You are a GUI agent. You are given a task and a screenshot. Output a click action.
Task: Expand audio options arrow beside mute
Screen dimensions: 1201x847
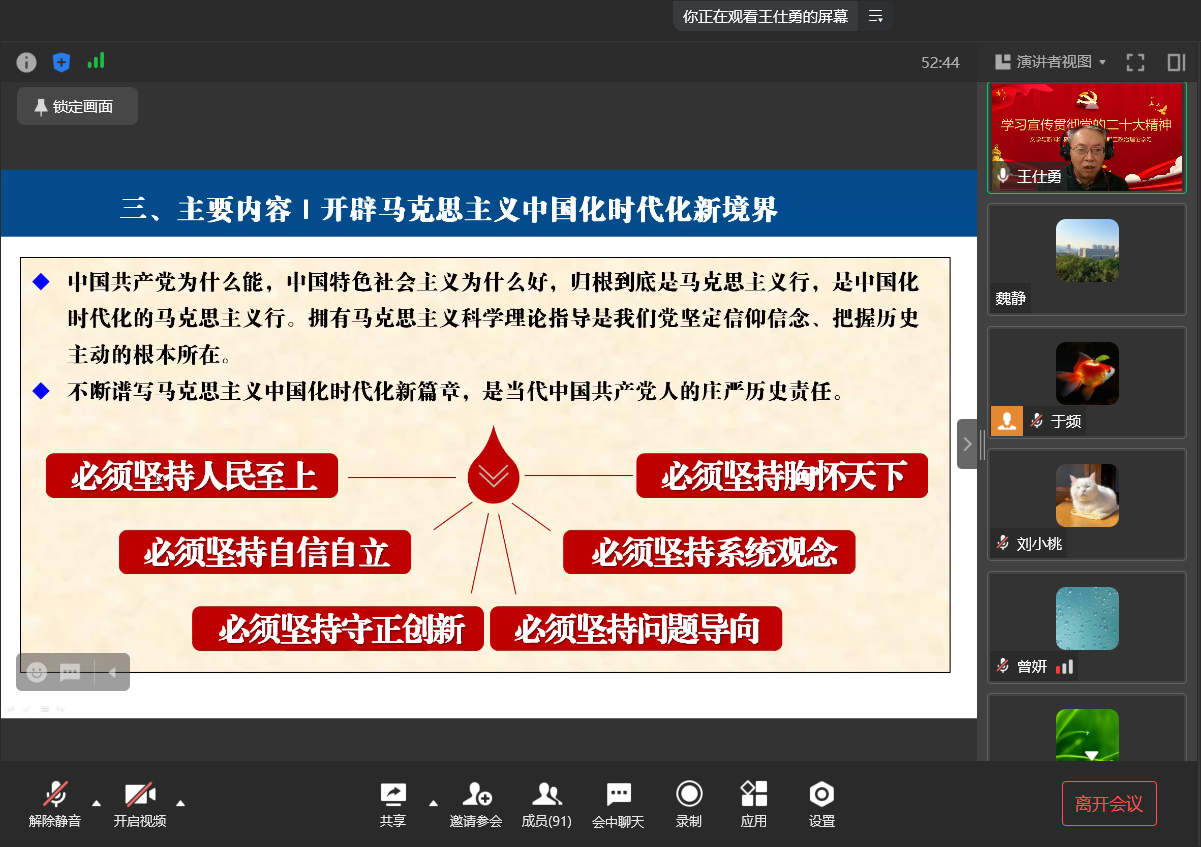pyautogui.click(x=96, y=802)
